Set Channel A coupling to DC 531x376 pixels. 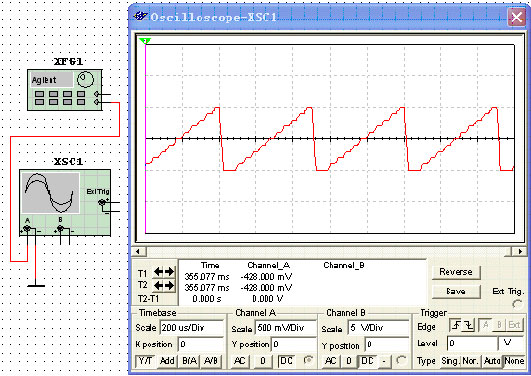pos(286,361)
